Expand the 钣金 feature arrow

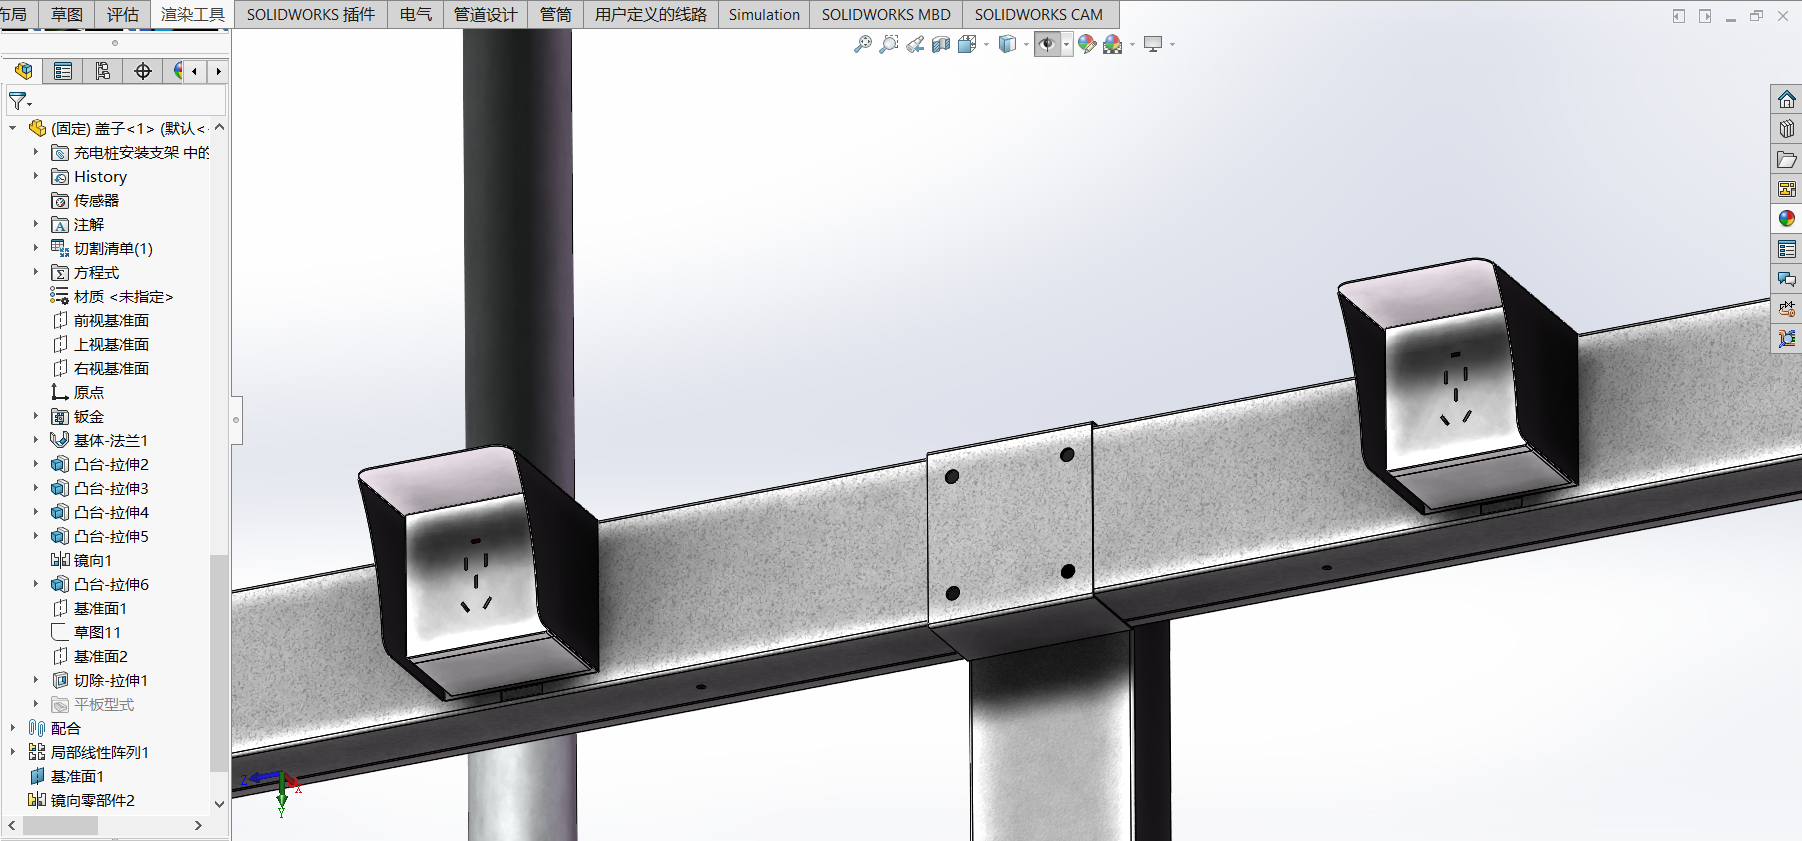coord(36,416)
